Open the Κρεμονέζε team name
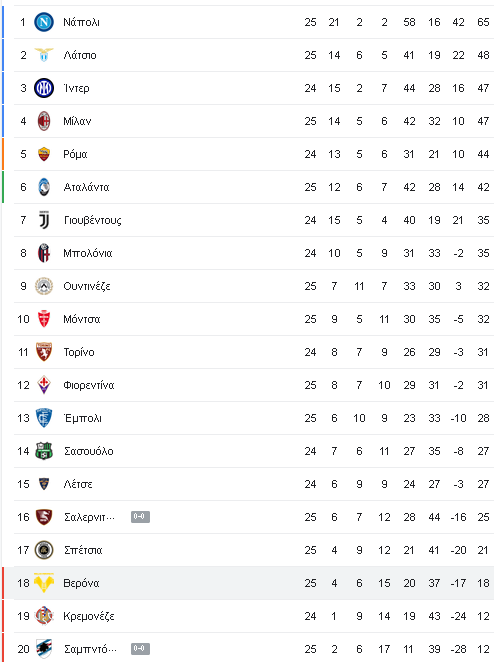This screenshot has width=494, height=662. pyautogui.click(x=89, y=616)
